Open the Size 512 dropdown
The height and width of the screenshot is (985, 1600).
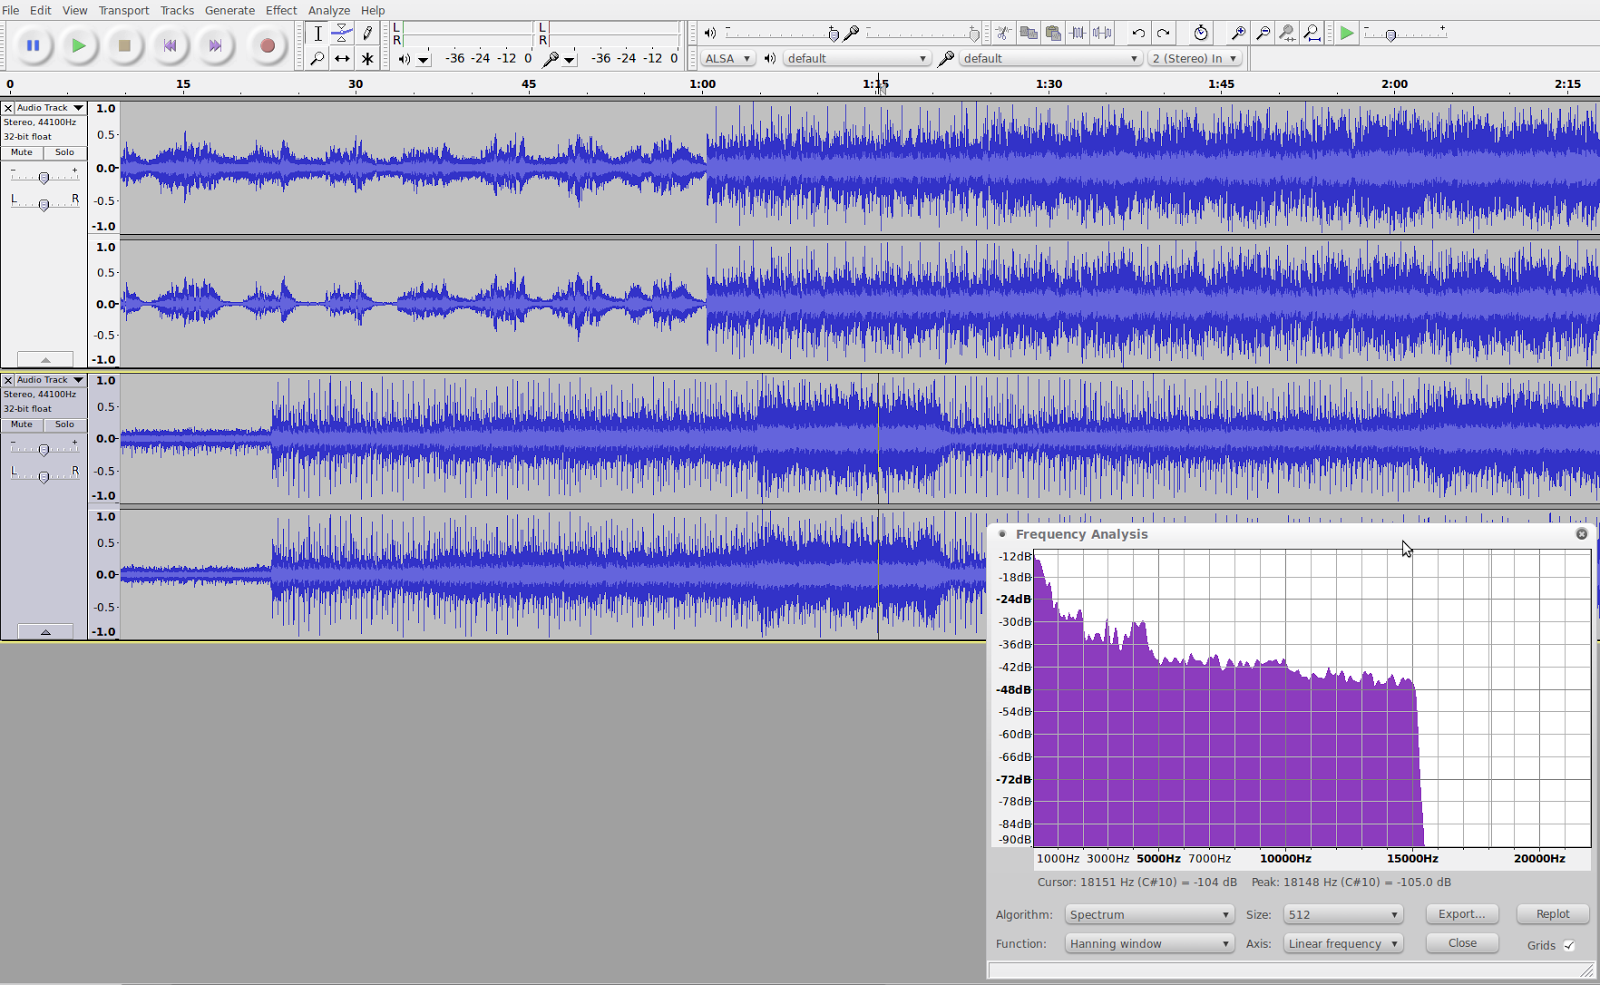[1344, 913]
